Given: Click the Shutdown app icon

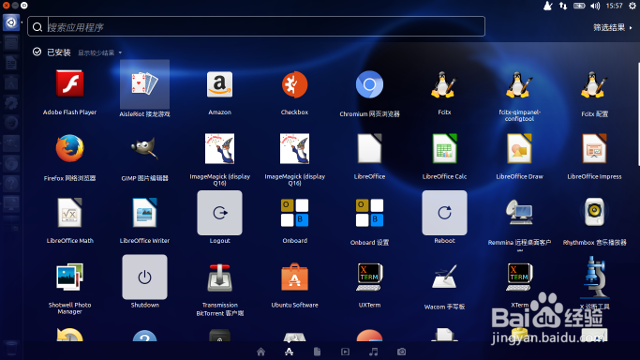Looking at the screenshot, I should (x=144, y=277).
